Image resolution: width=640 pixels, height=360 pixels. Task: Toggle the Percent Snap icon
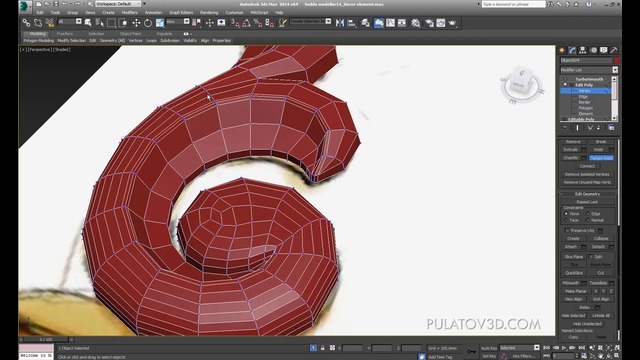pyautogui.click(x=258, y=23)
